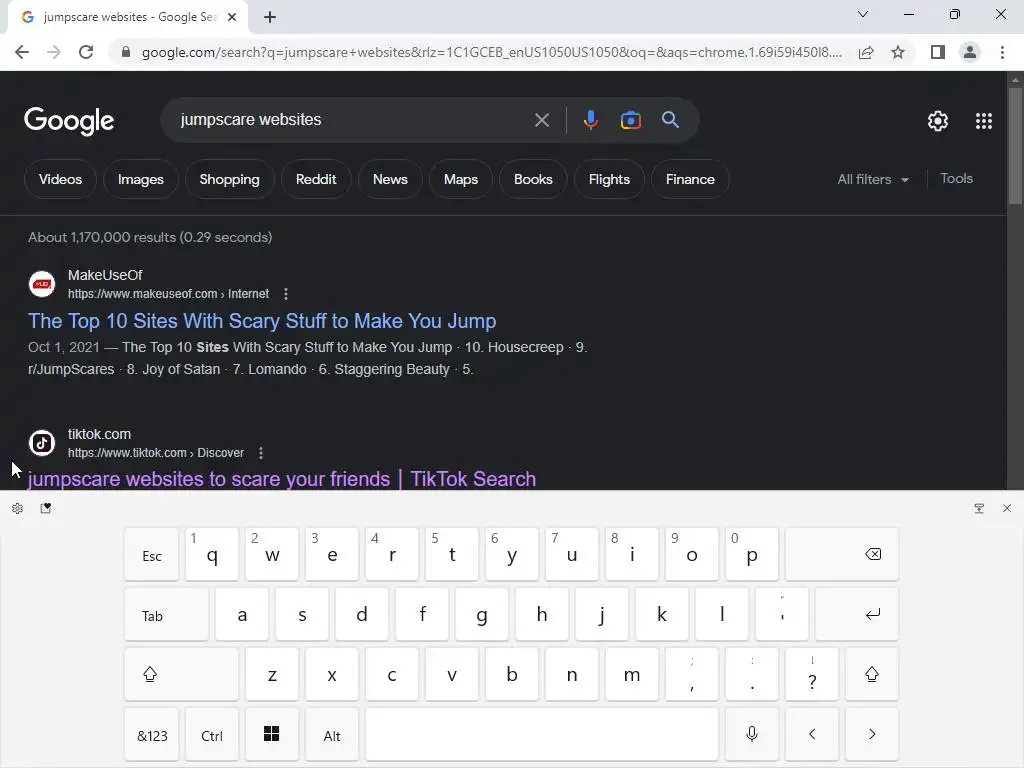Open the Chrome side panel

click(938, 52)
